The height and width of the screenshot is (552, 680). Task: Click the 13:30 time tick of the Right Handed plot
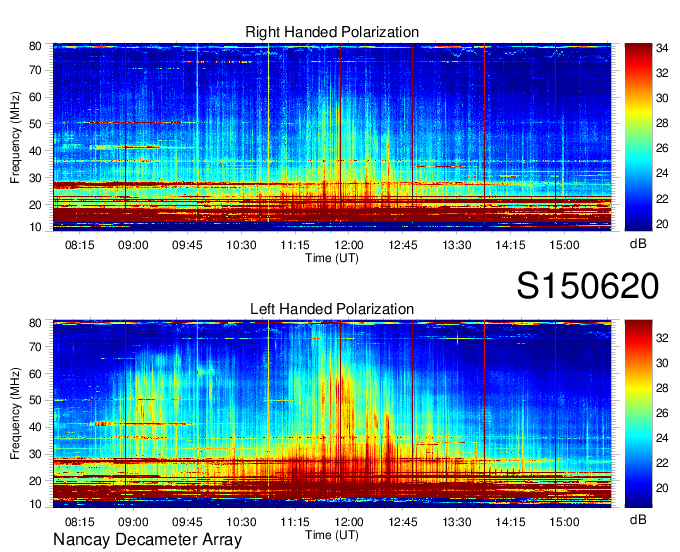coord(457,245)
